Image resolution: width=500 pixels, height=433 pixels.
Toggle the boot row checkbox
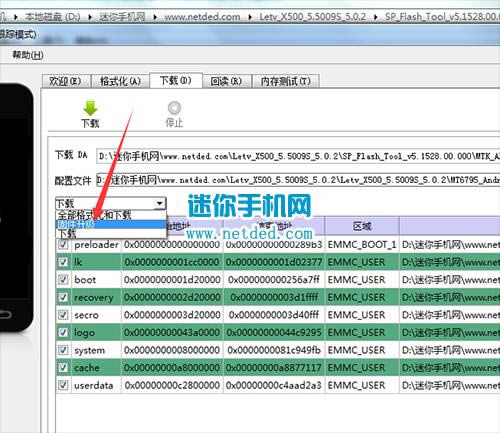pyautogui.click(x=63, y=279)
